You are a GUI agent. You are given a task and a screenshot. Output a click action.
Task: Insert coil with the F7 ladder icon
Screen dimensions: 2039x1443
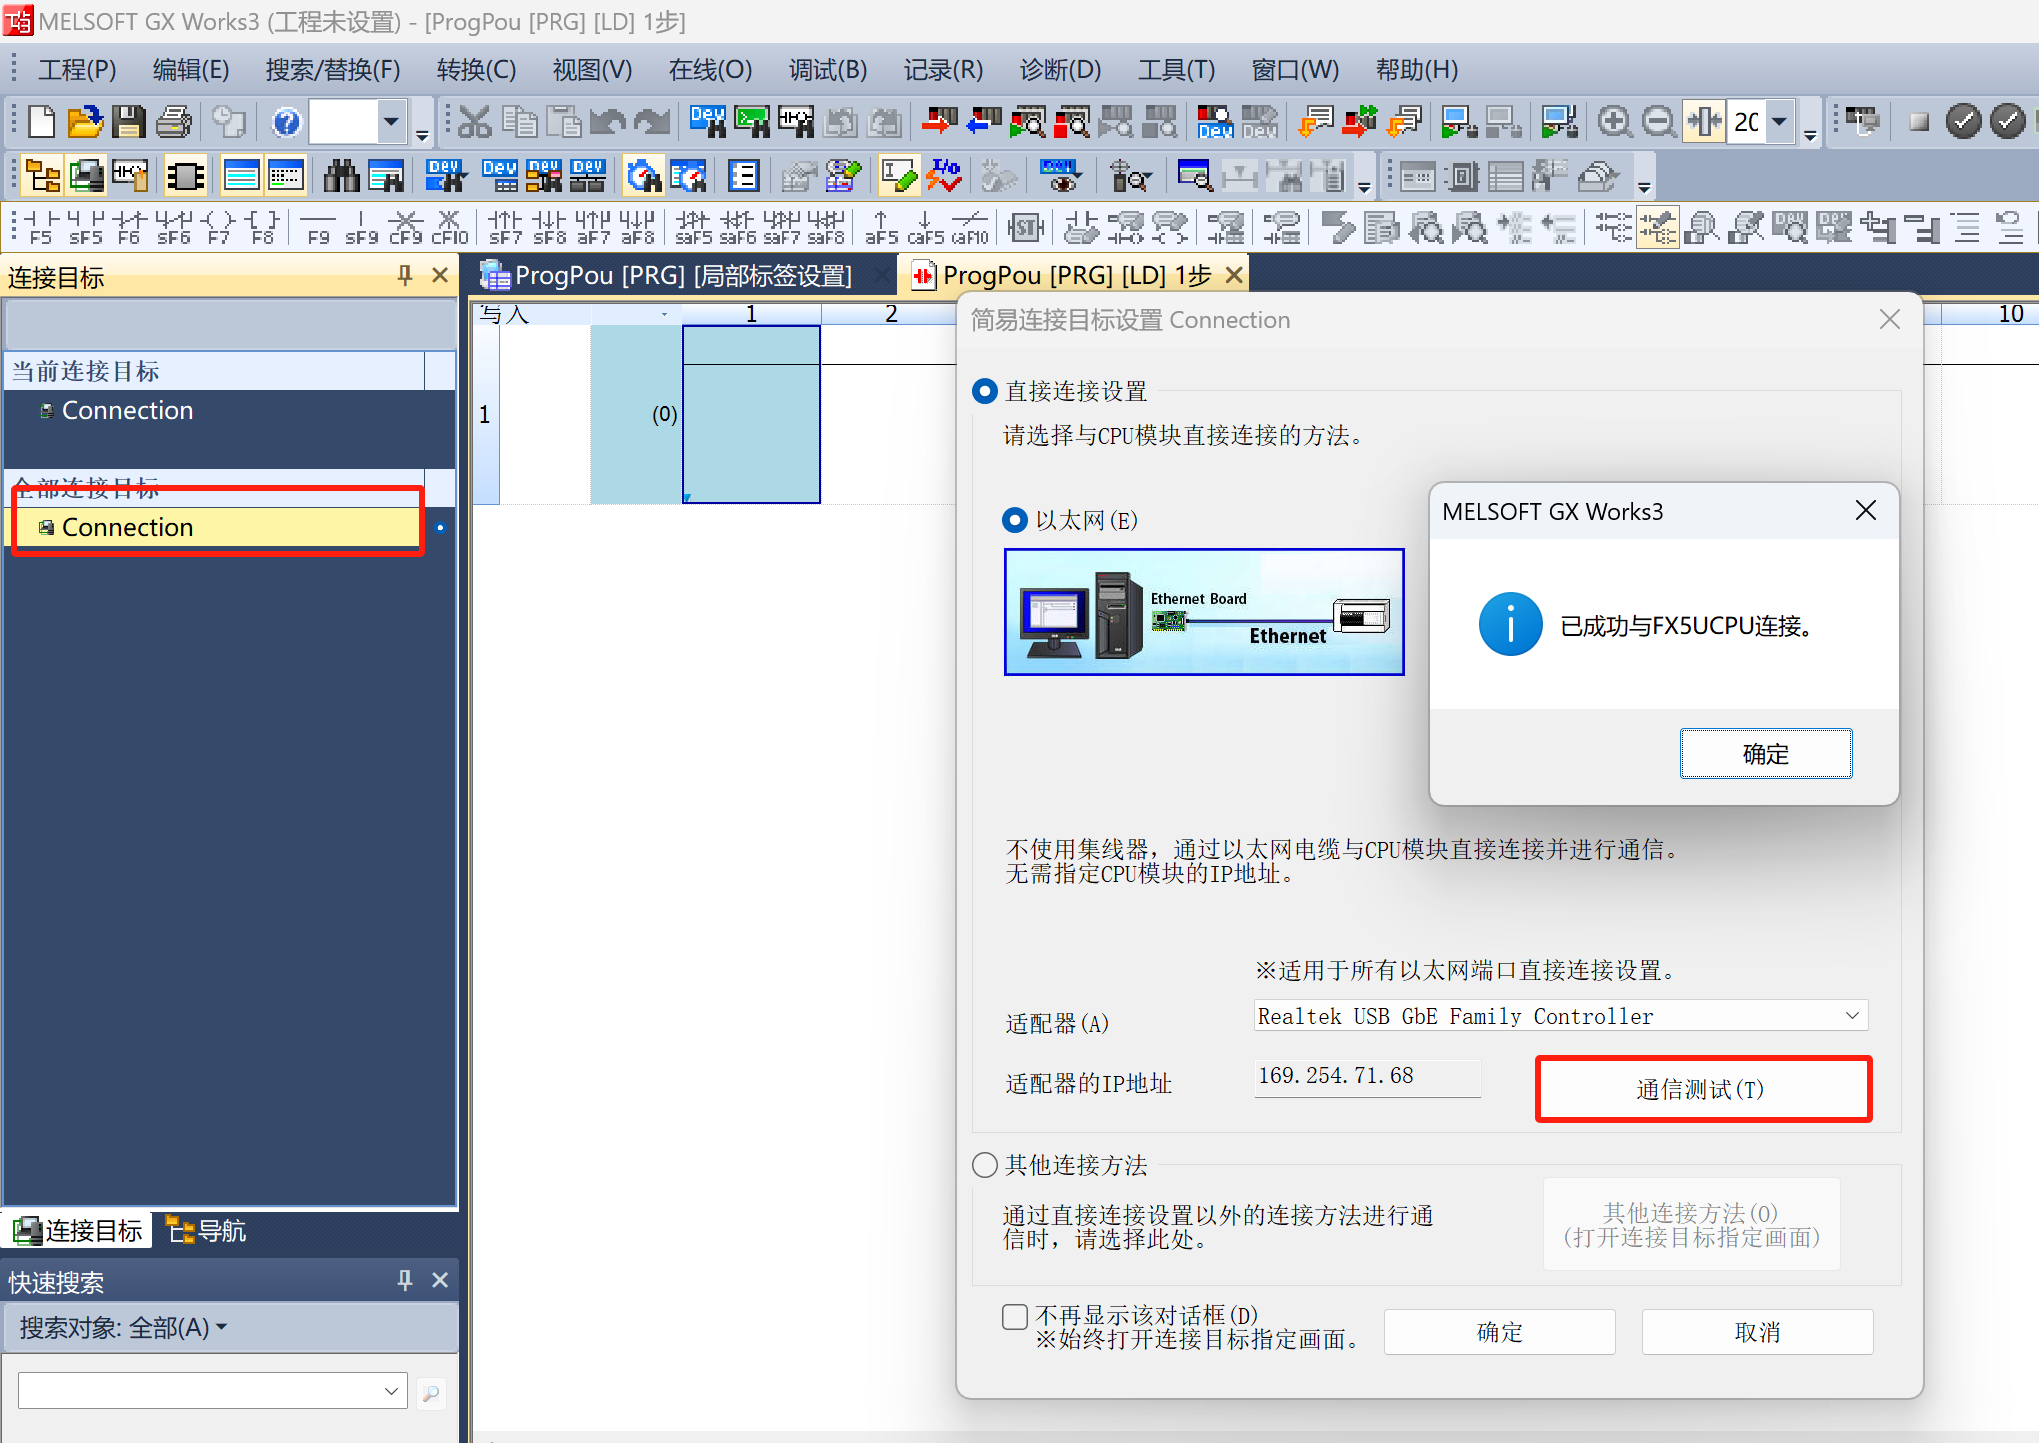pyautogui.click(x=218, y=228)
